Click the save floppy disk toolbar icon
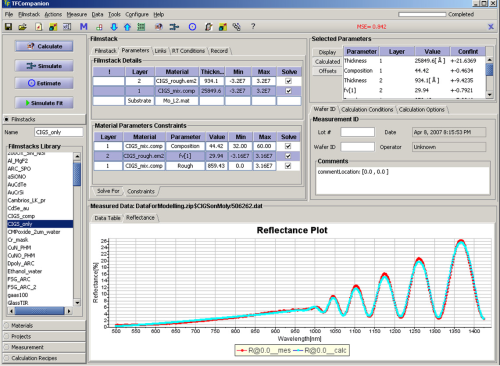Viewport: 500px width, 366px height. [8, 27]
